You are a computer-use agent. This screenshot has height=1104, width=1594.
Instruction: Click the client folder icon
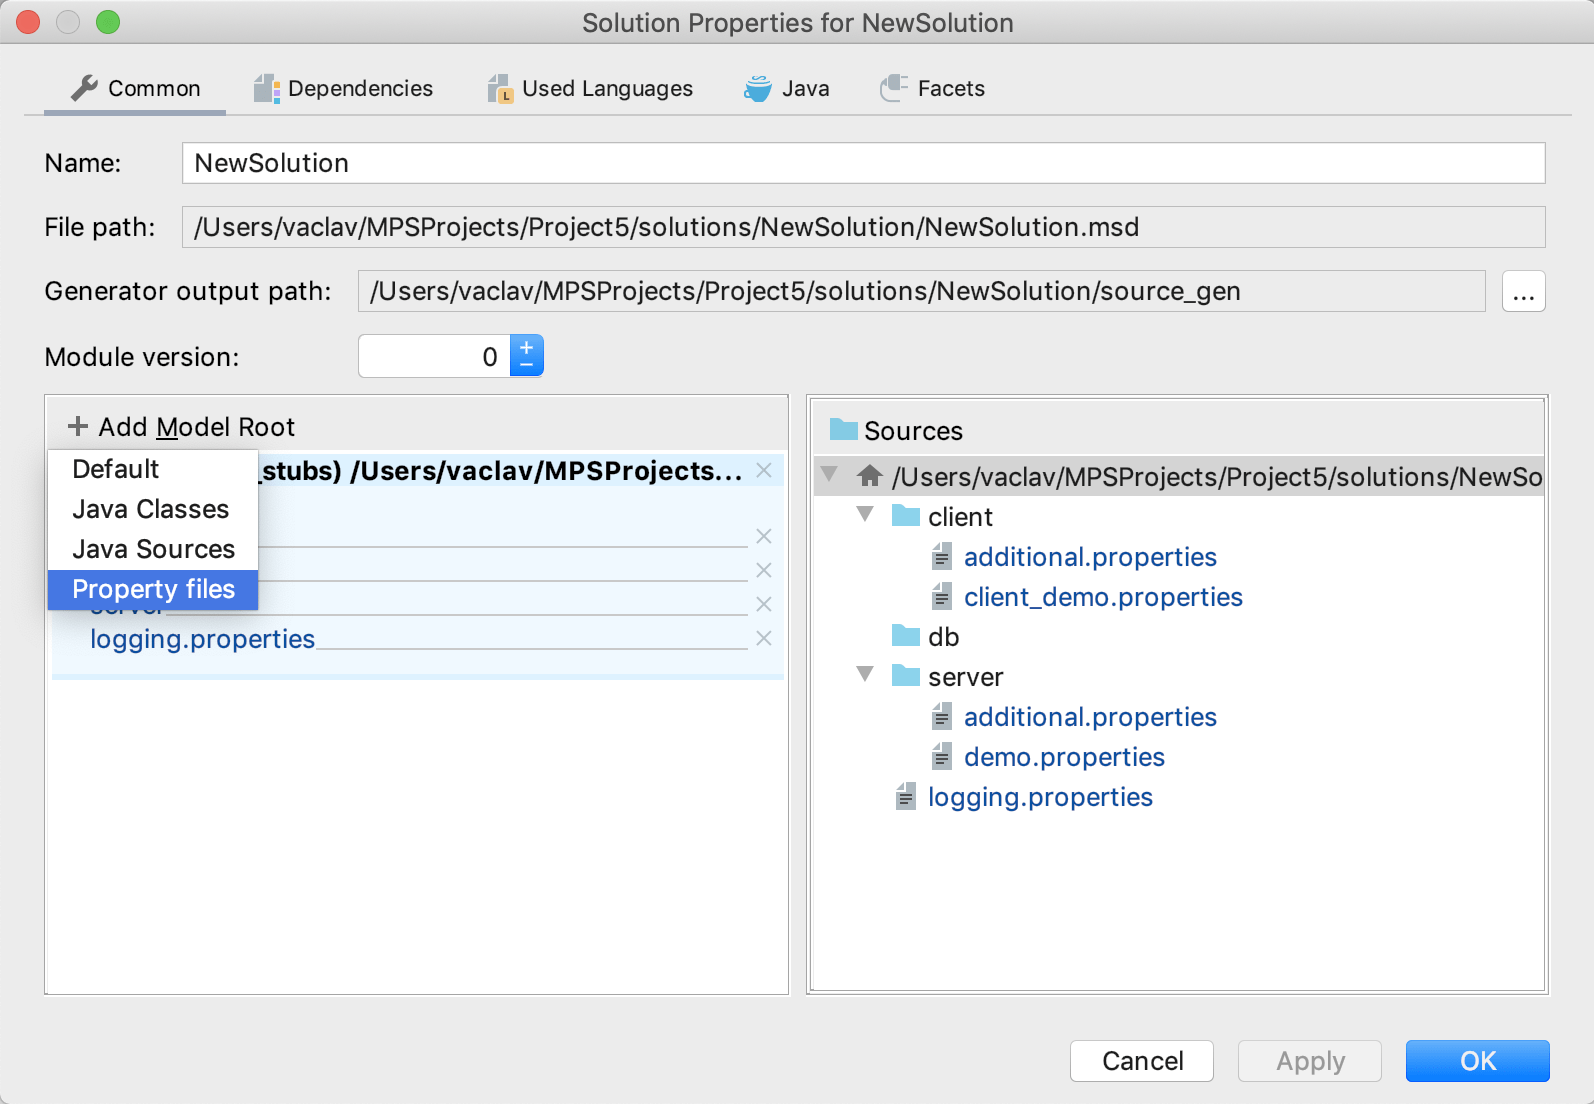(x=906, y=516)
